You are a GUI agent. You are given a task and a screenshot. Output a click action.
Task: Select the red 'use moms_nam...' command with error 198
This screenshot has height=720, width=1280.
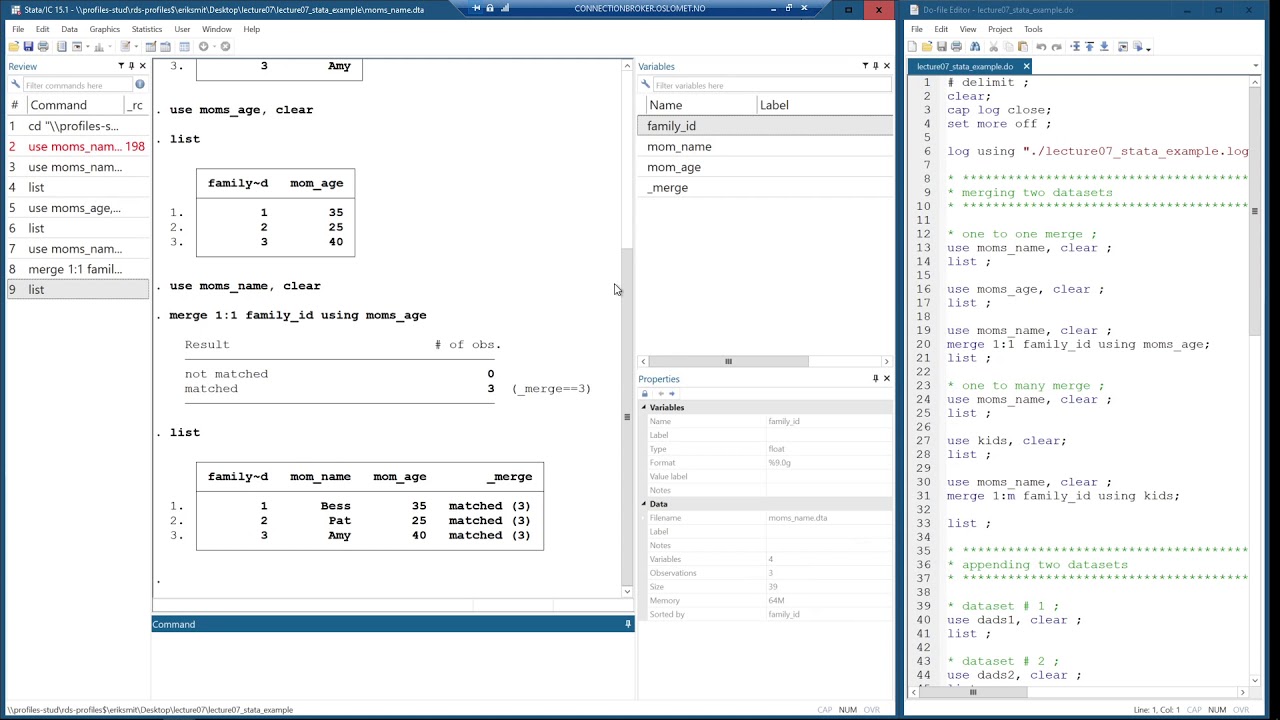76,146
